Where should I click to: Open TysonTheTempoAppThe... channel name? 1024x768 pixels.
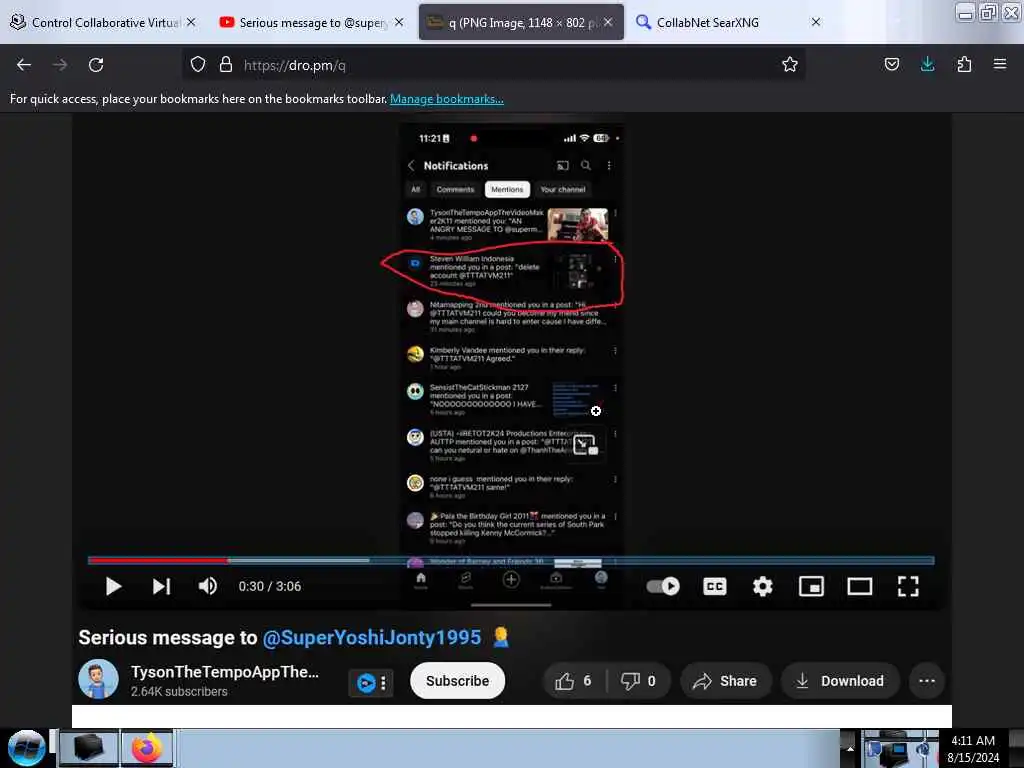coord(225,672)
